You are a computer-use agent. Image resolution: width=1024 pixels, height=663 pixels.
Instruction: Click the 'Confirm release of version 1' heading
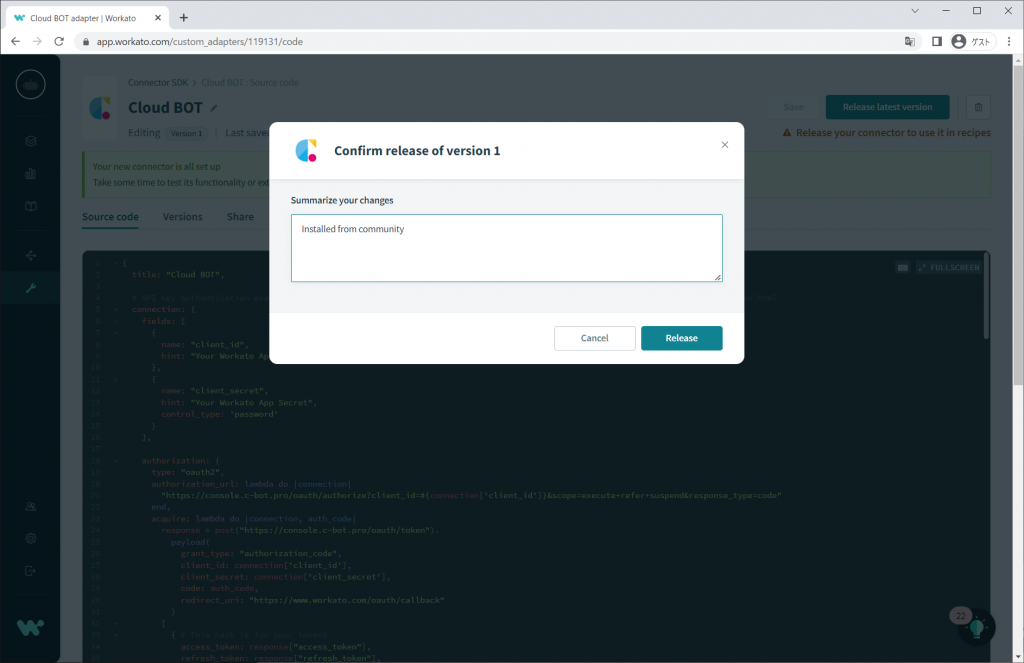pyautogui.click(x=417, y=151)
